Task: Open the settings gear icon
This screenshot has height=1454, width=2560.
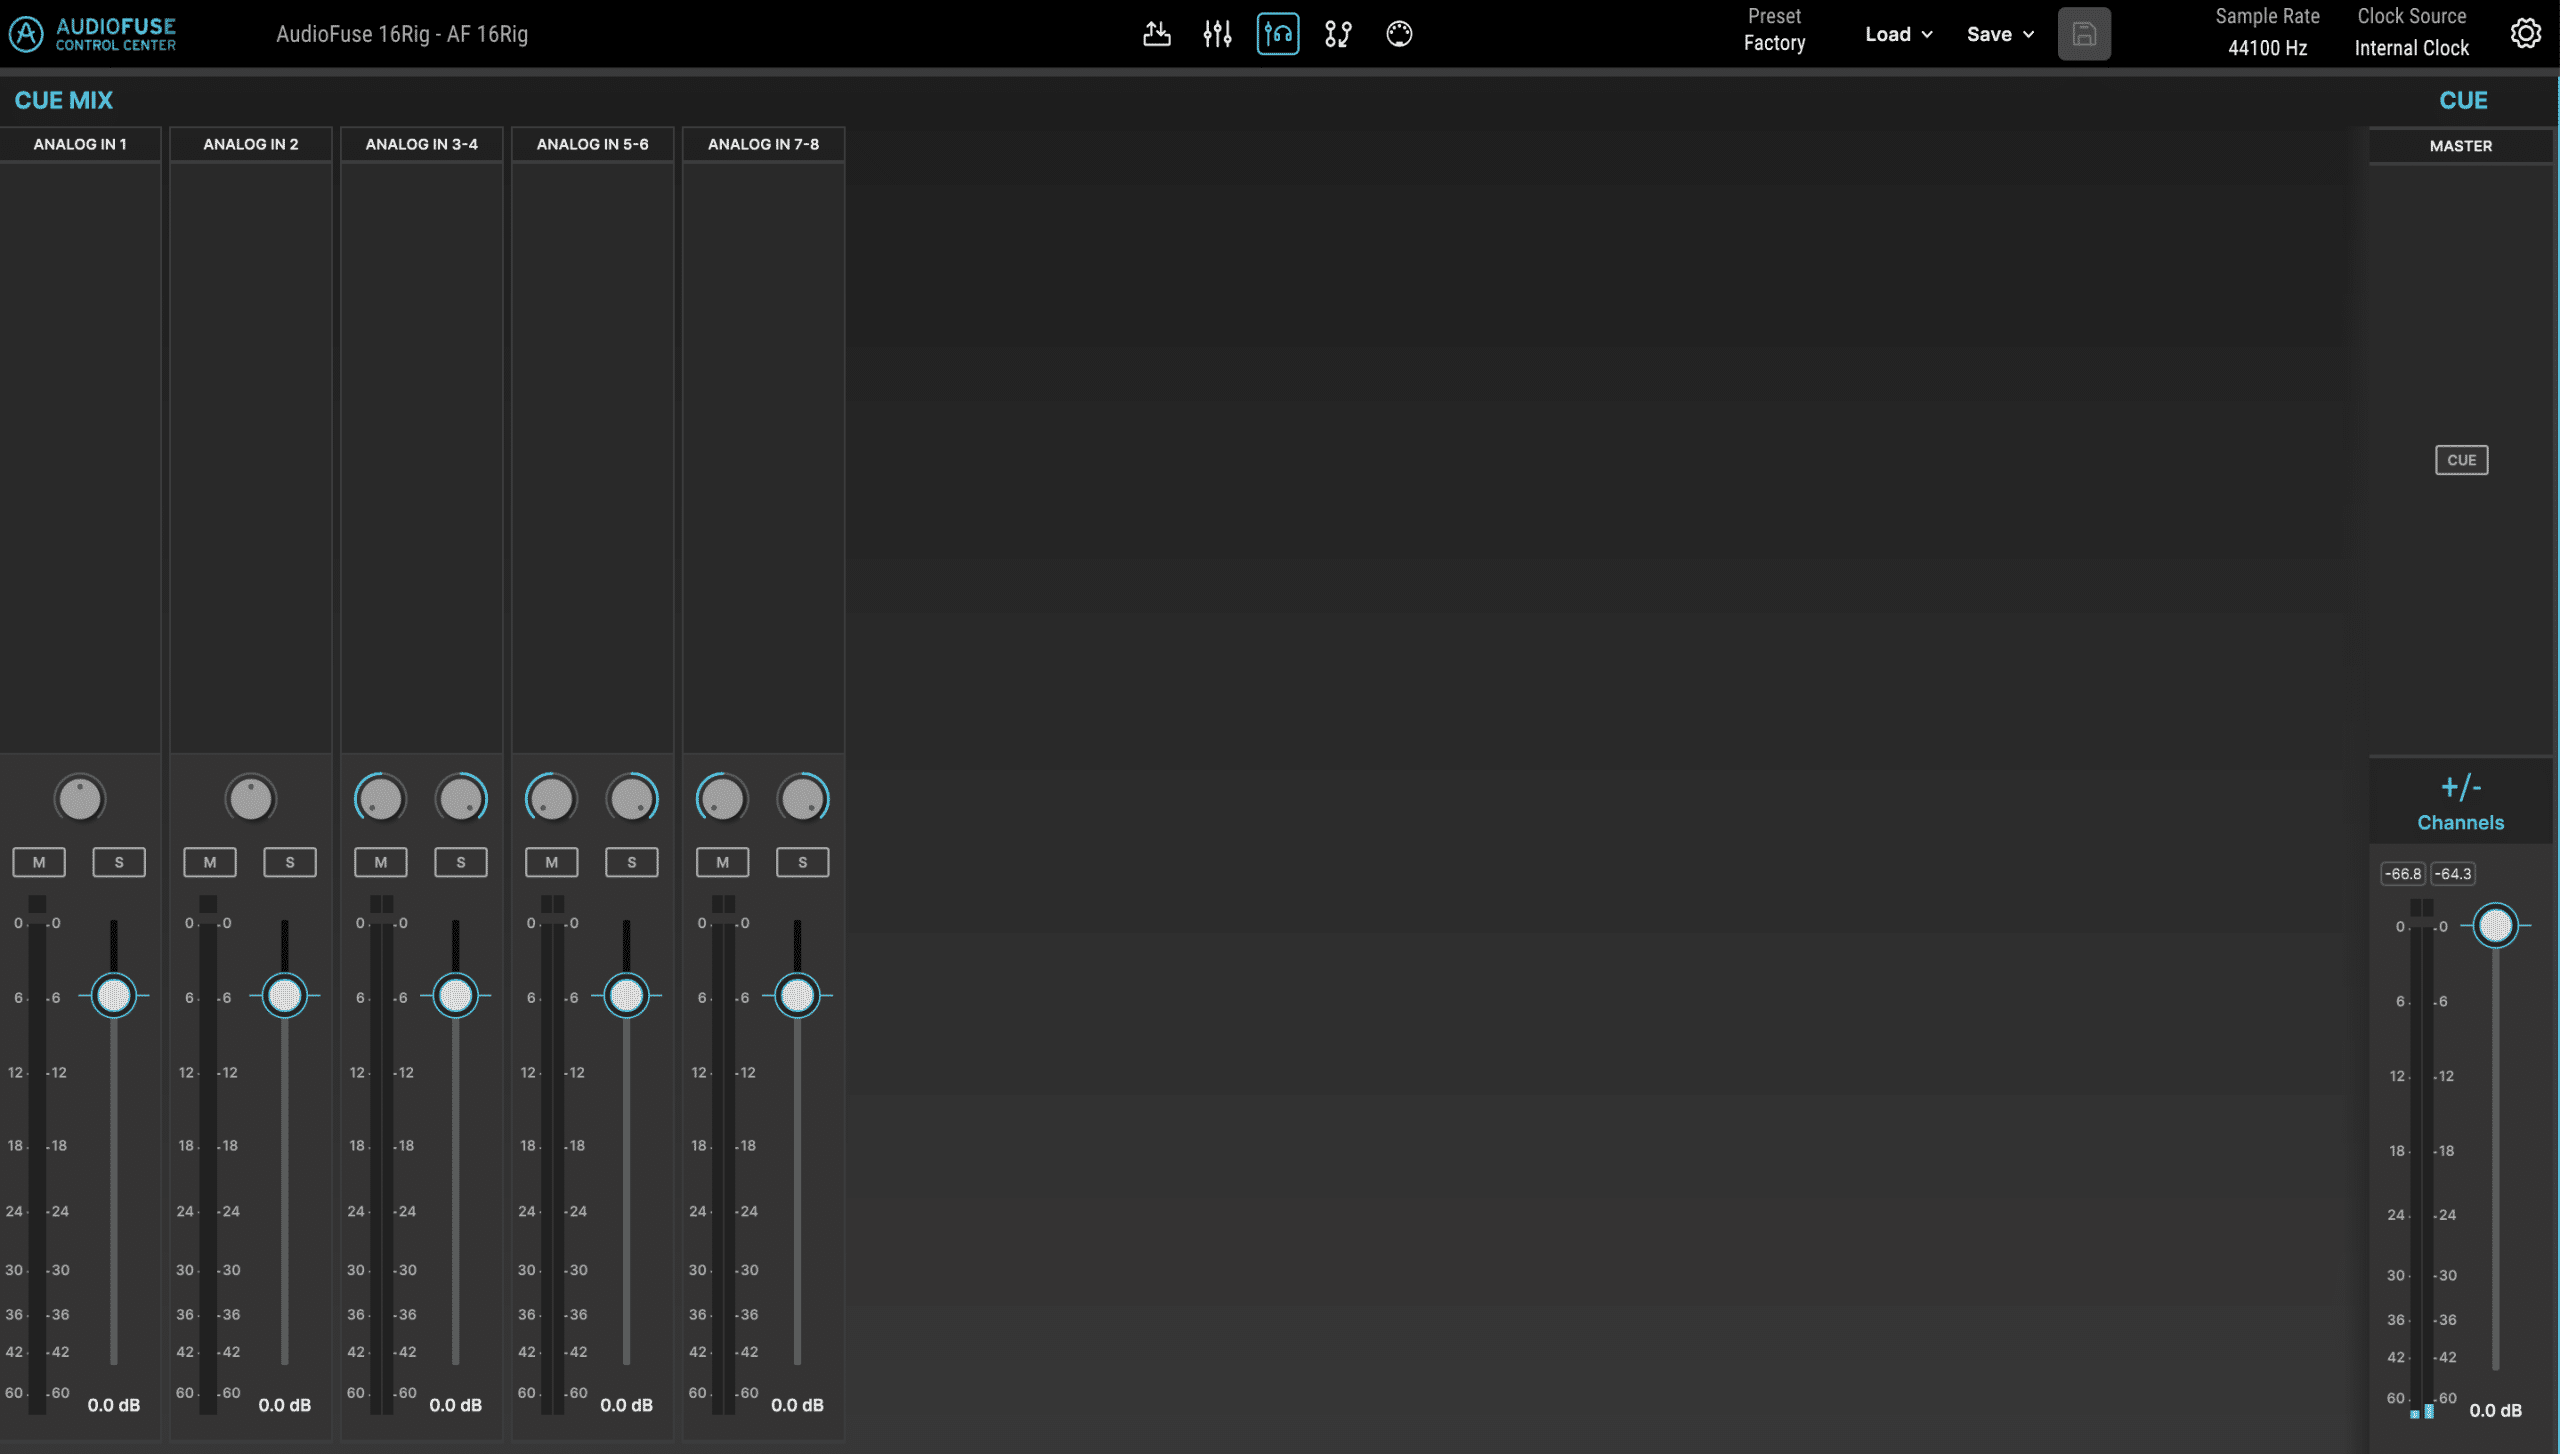Action: click(2525, 34)
